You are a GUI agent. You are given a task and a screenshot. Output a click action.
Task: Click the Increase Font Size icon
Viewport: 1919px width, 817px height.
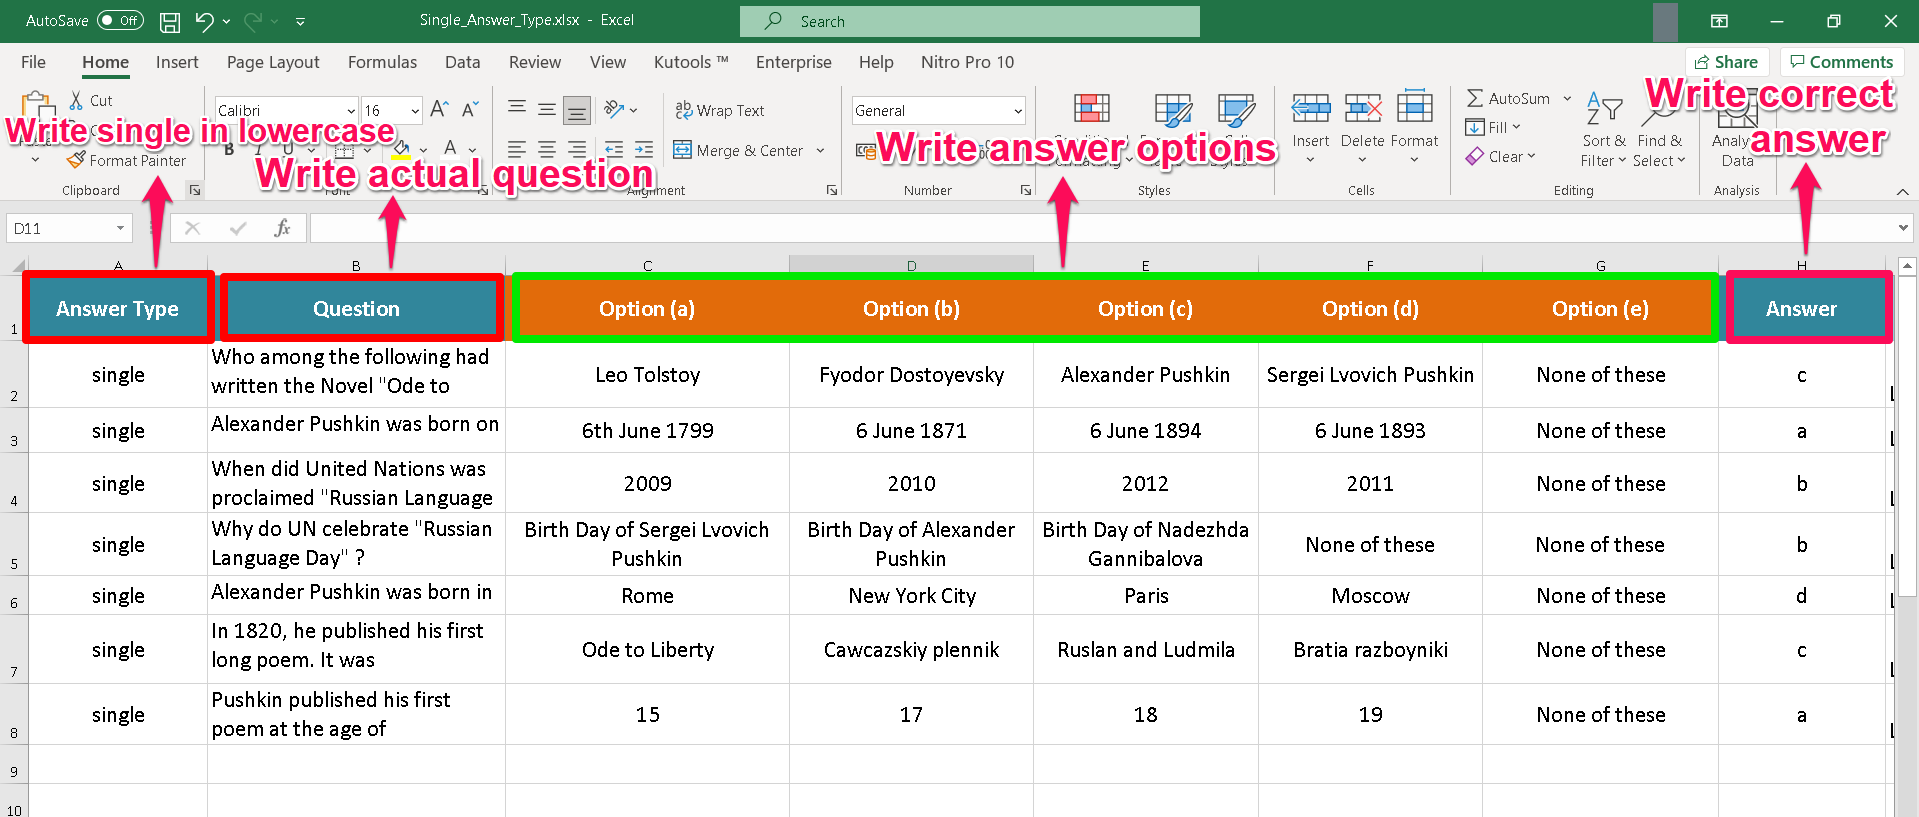pos(439,110)
